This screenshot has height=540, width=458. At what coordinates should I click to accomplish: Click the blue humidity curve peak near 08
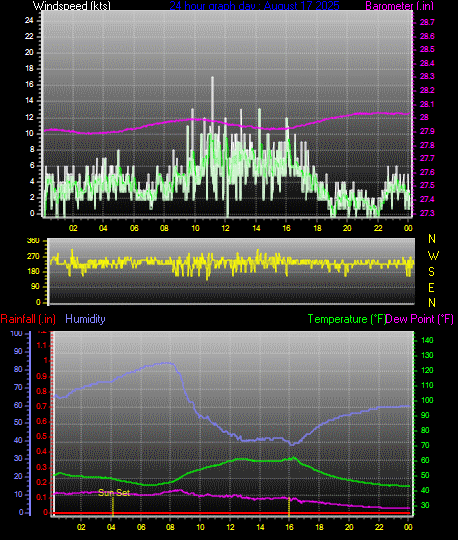pos(167,363)
